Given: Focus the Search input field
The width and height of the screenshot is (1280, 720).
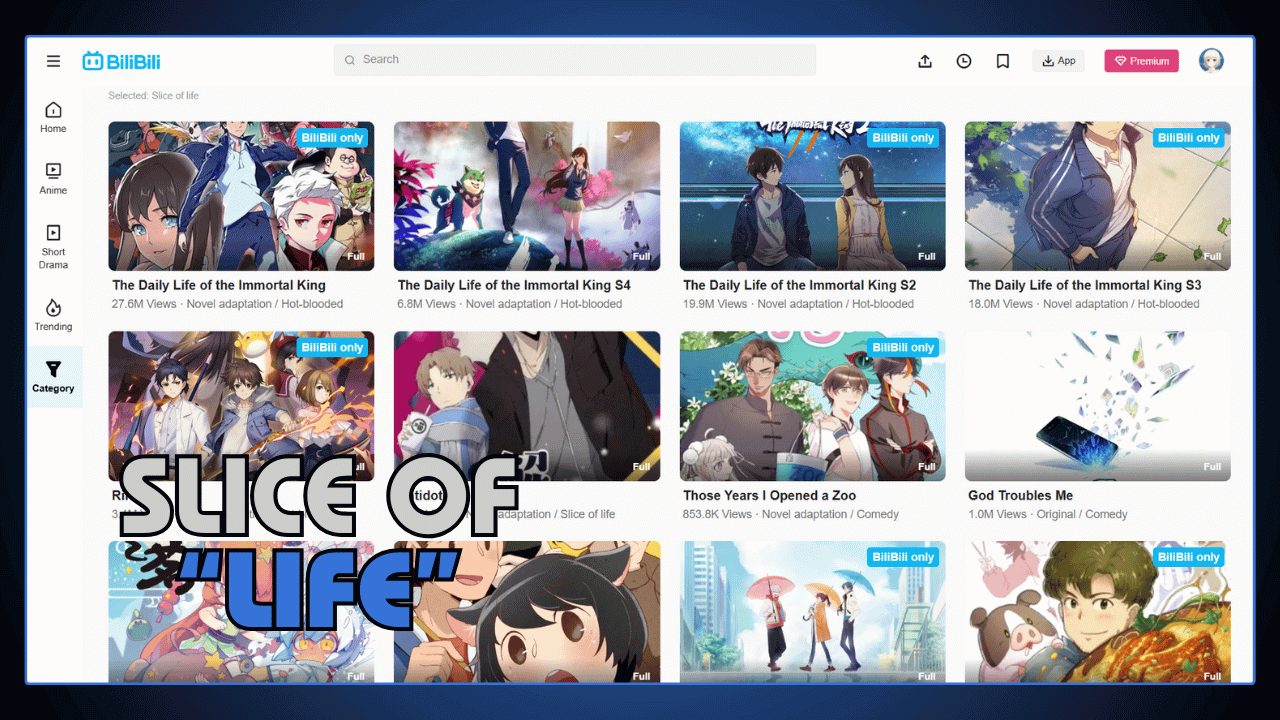Looking at the screenshot, I should tap(575, 60).
